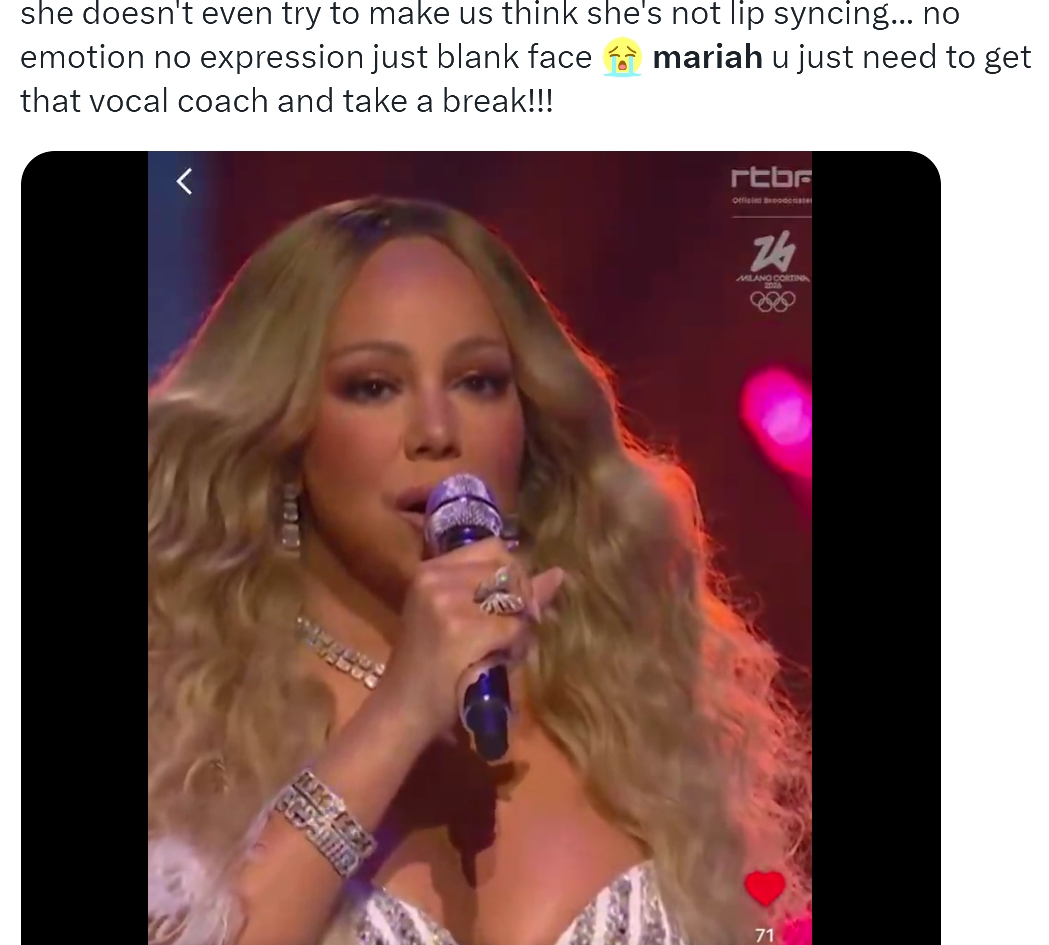Click the Olympic rings symbol
Image resolution: width=1049 pixels, height=945 pixels.
tap(773, 301)
